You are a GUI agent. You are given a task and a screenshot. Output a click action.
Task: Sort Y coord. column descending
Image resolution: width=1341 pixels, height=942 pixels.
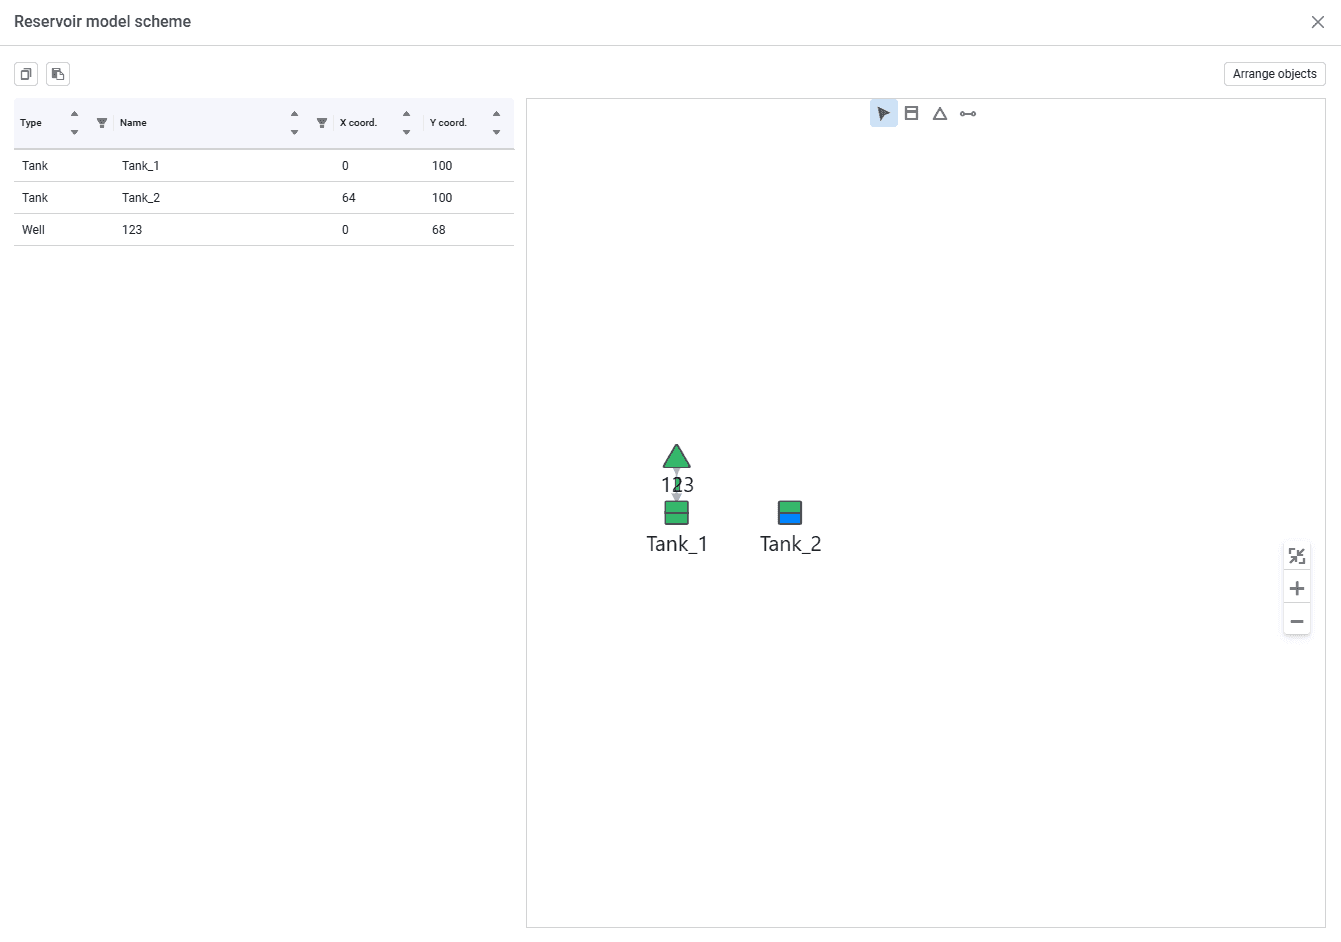(496, 132)
